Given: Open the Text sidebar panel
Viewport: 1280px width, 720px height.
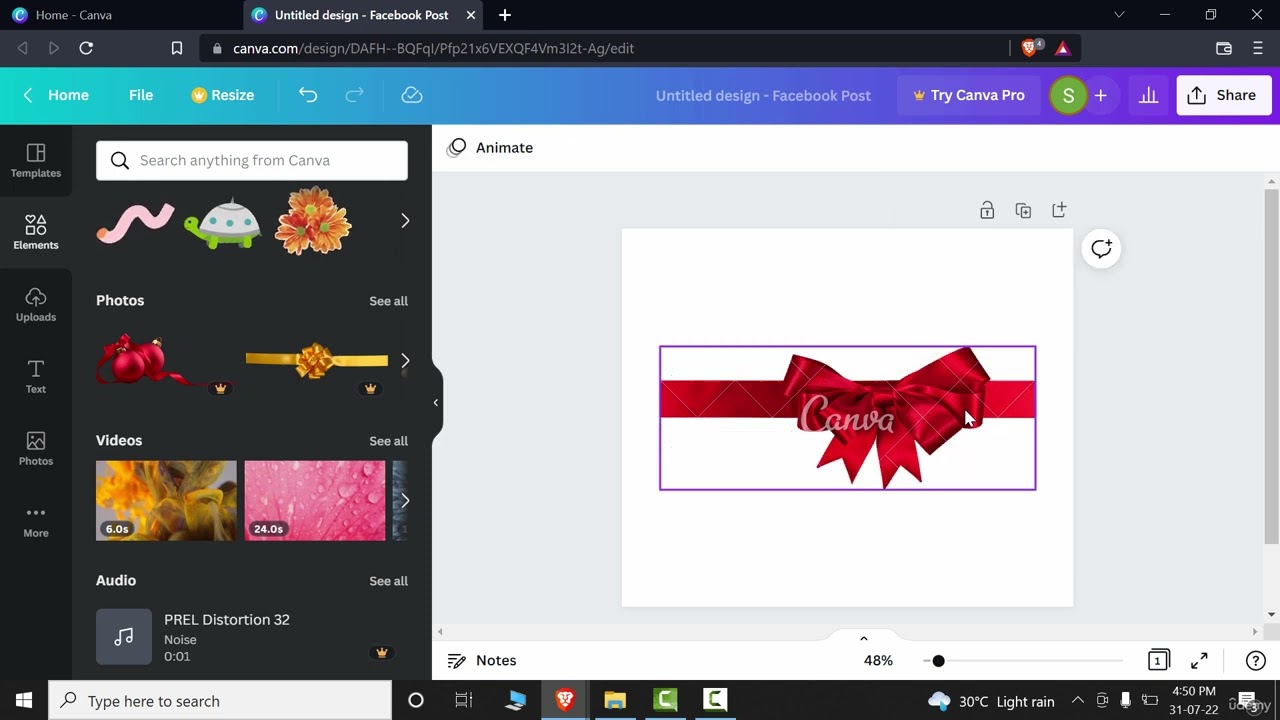Looking at the screenshot, I should coord(36,377).
